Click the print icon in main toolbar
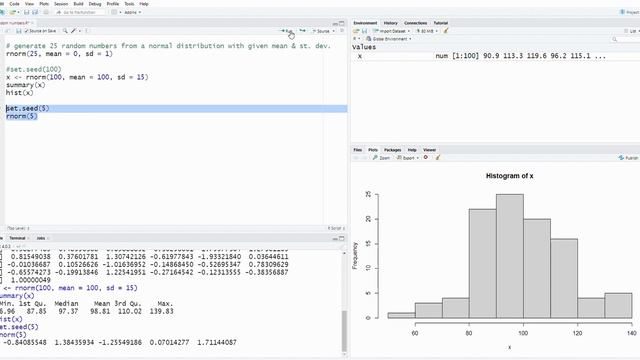Viewport: 640px width, 360px height. coord(46,12)
